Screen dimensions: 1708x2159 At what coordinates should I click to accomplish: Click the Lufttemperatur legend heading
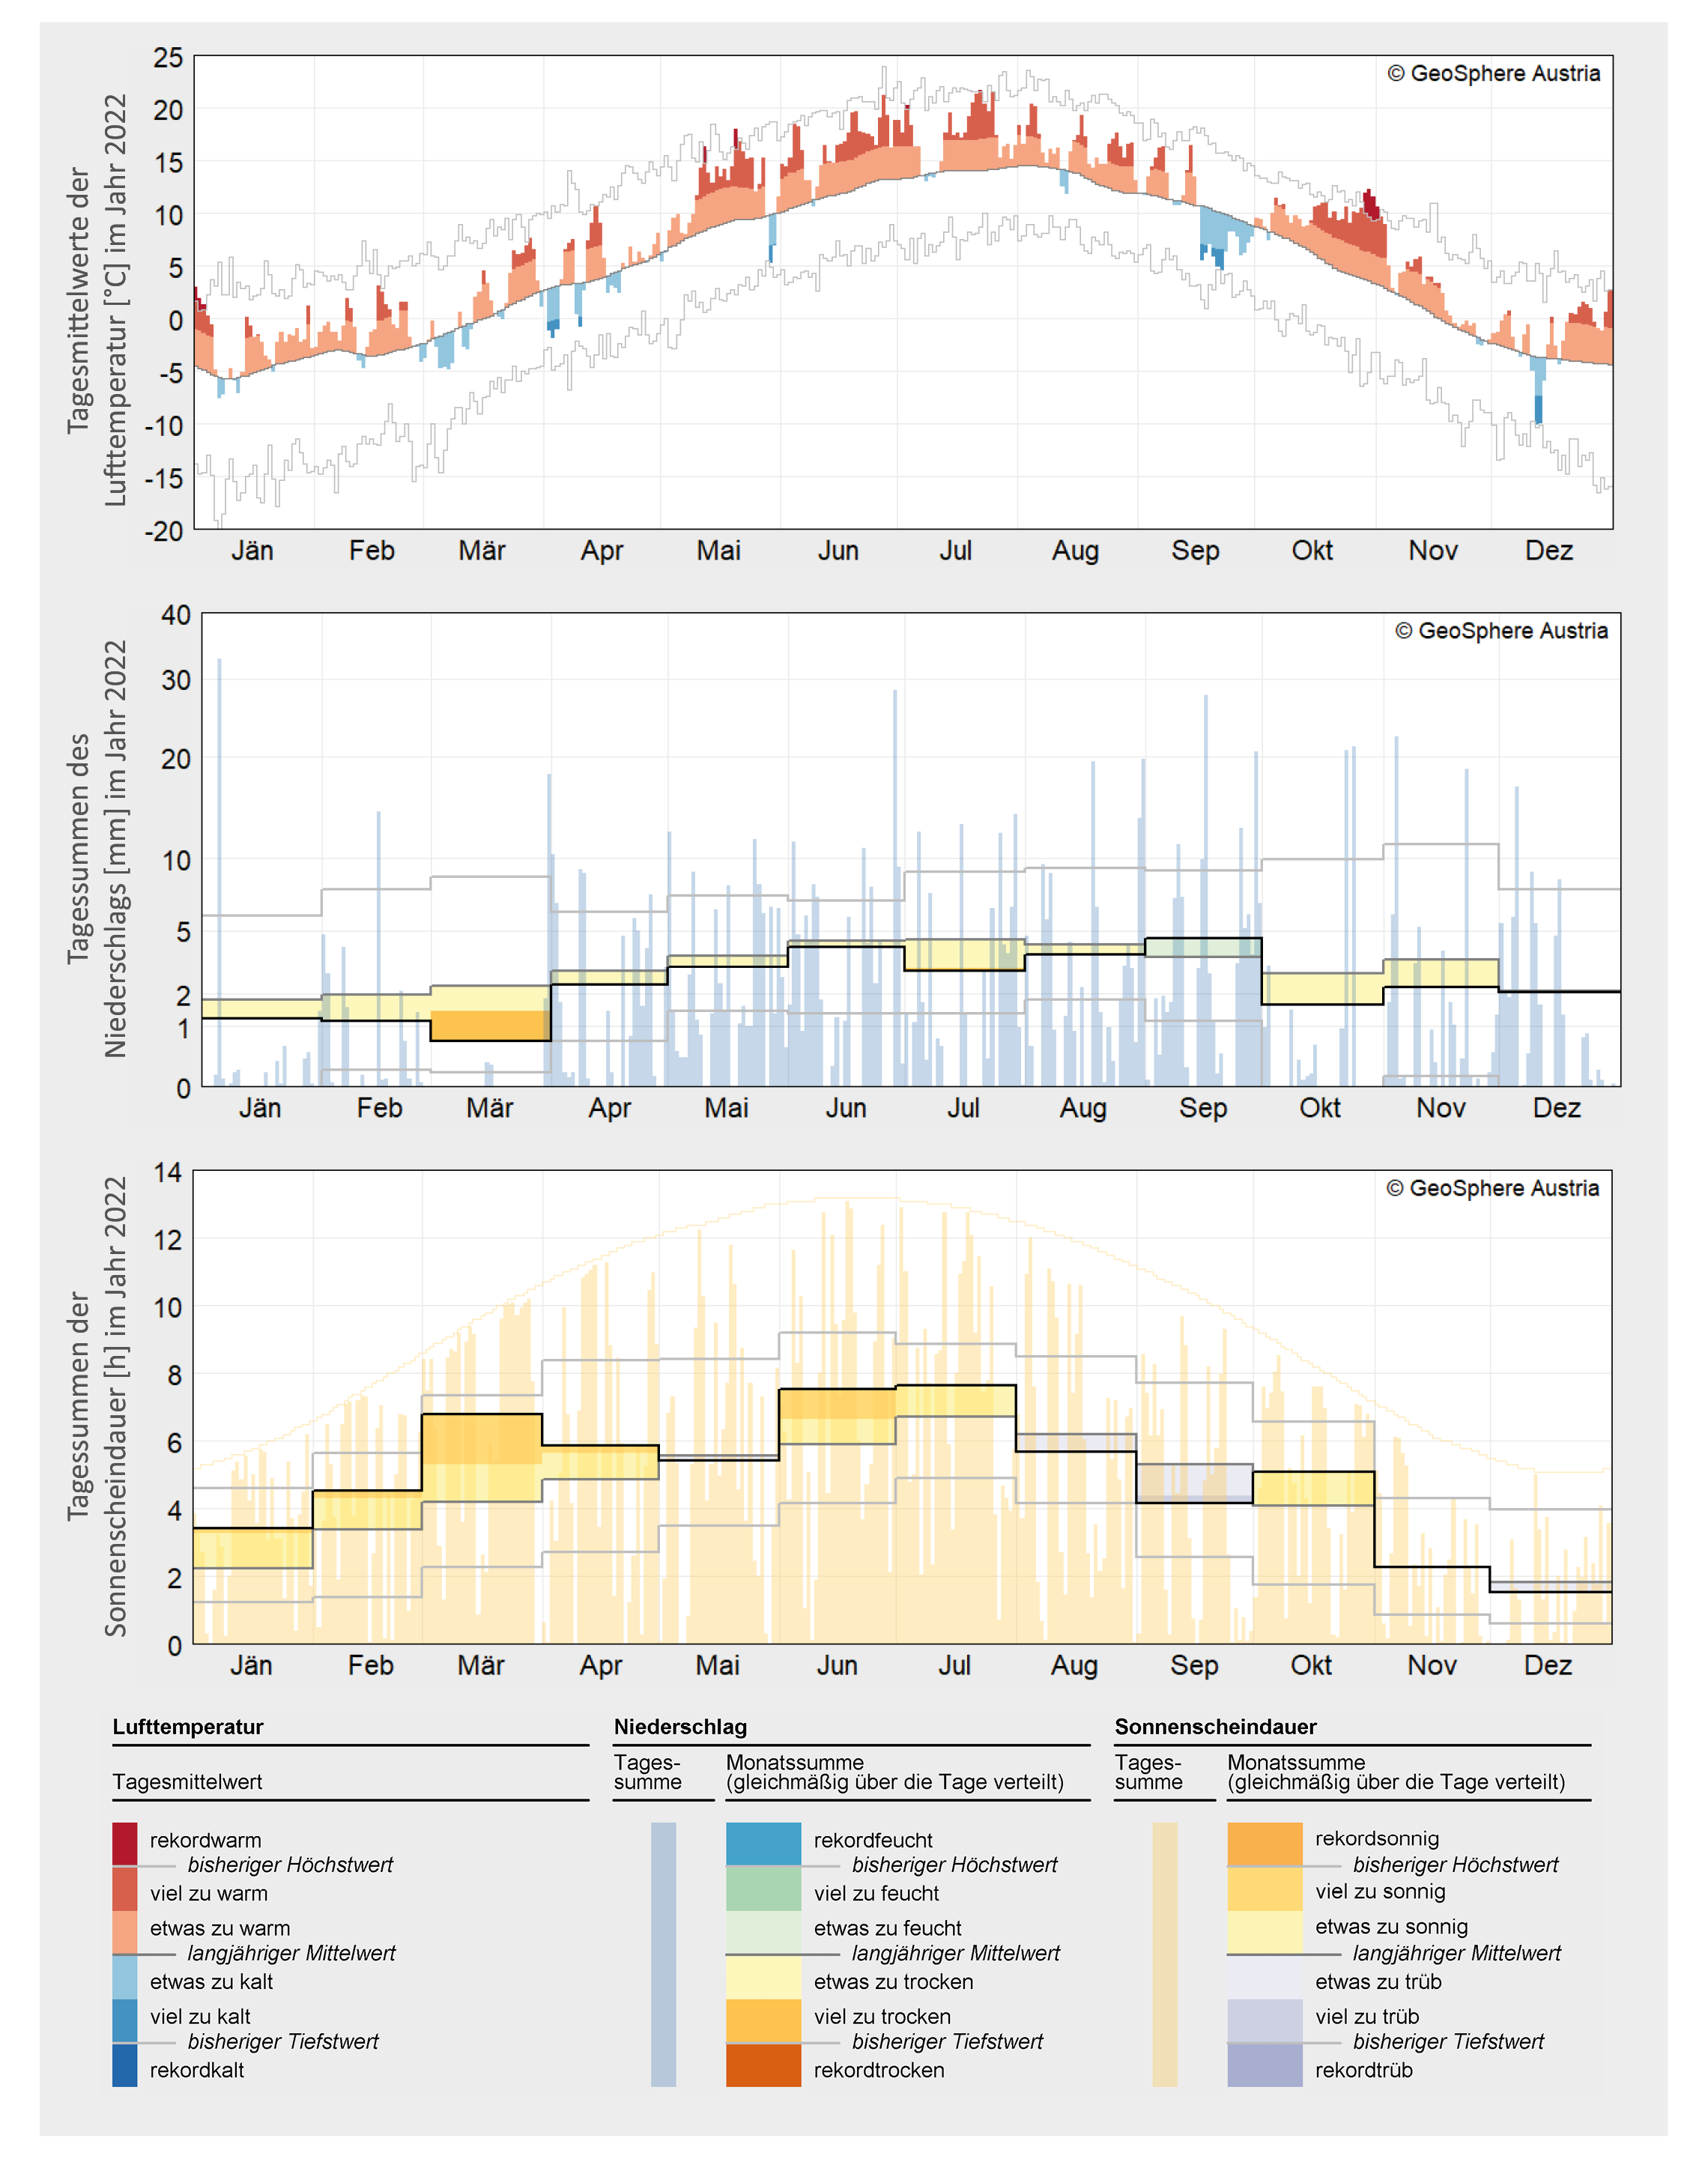pyautogui.click(x=188, y=1727)
